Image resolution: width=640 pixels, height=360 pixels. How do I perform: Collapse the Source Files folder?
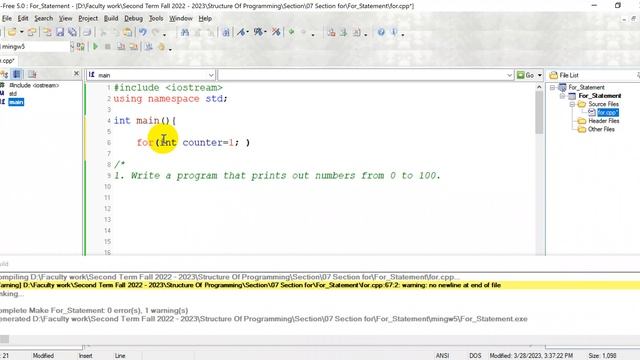[x=572, y=104]
